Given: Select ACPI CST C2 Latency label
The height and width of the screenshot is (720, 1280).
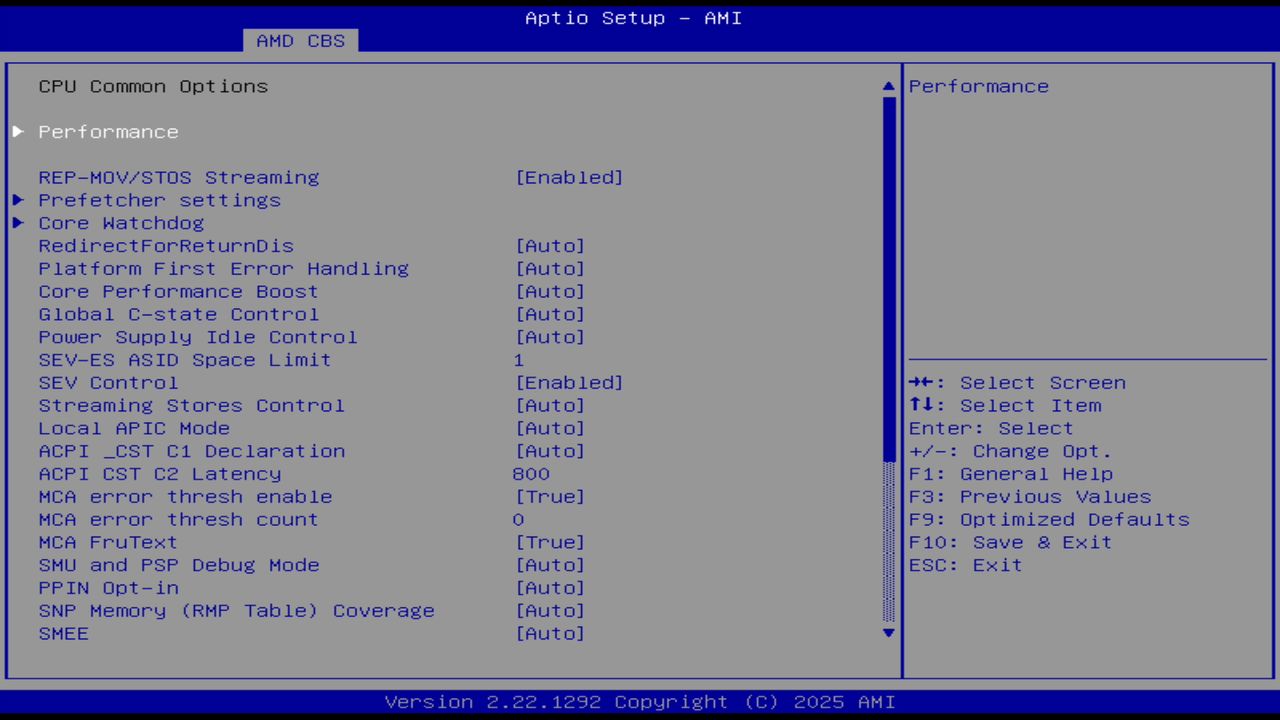Looking at the screenshot, I should click(x=160, y=474).
